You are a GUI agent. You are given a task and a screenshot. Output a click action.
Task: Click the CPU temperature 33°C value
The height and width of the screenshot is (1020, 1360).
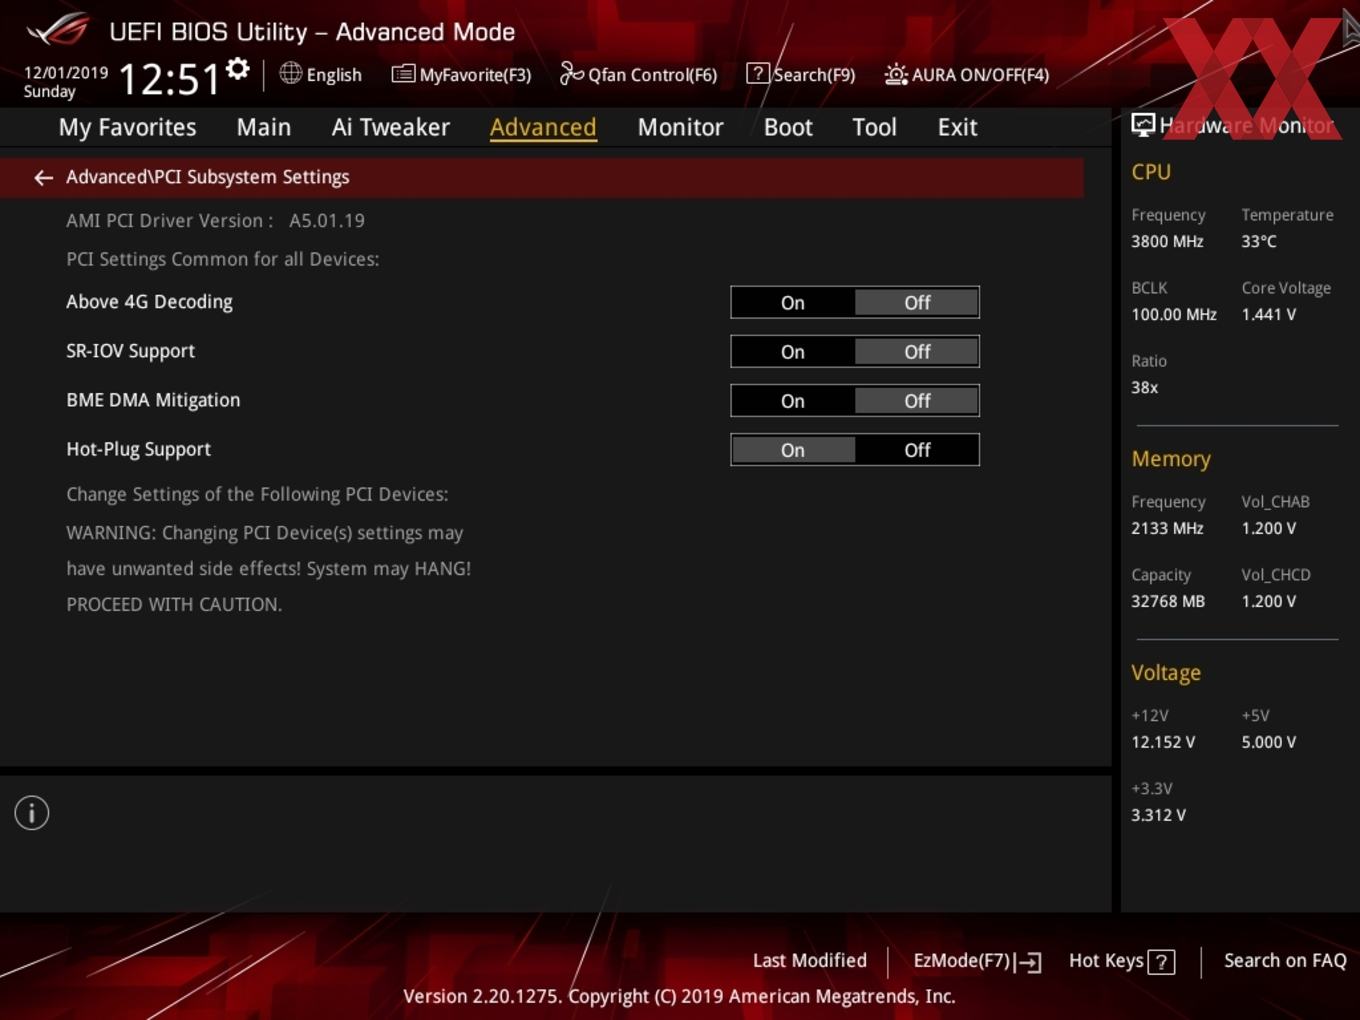(1259, 241)
